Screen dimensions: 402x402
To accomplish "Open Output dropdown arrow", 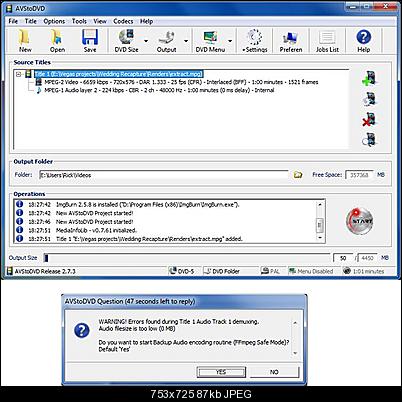I will coord(186,41).
